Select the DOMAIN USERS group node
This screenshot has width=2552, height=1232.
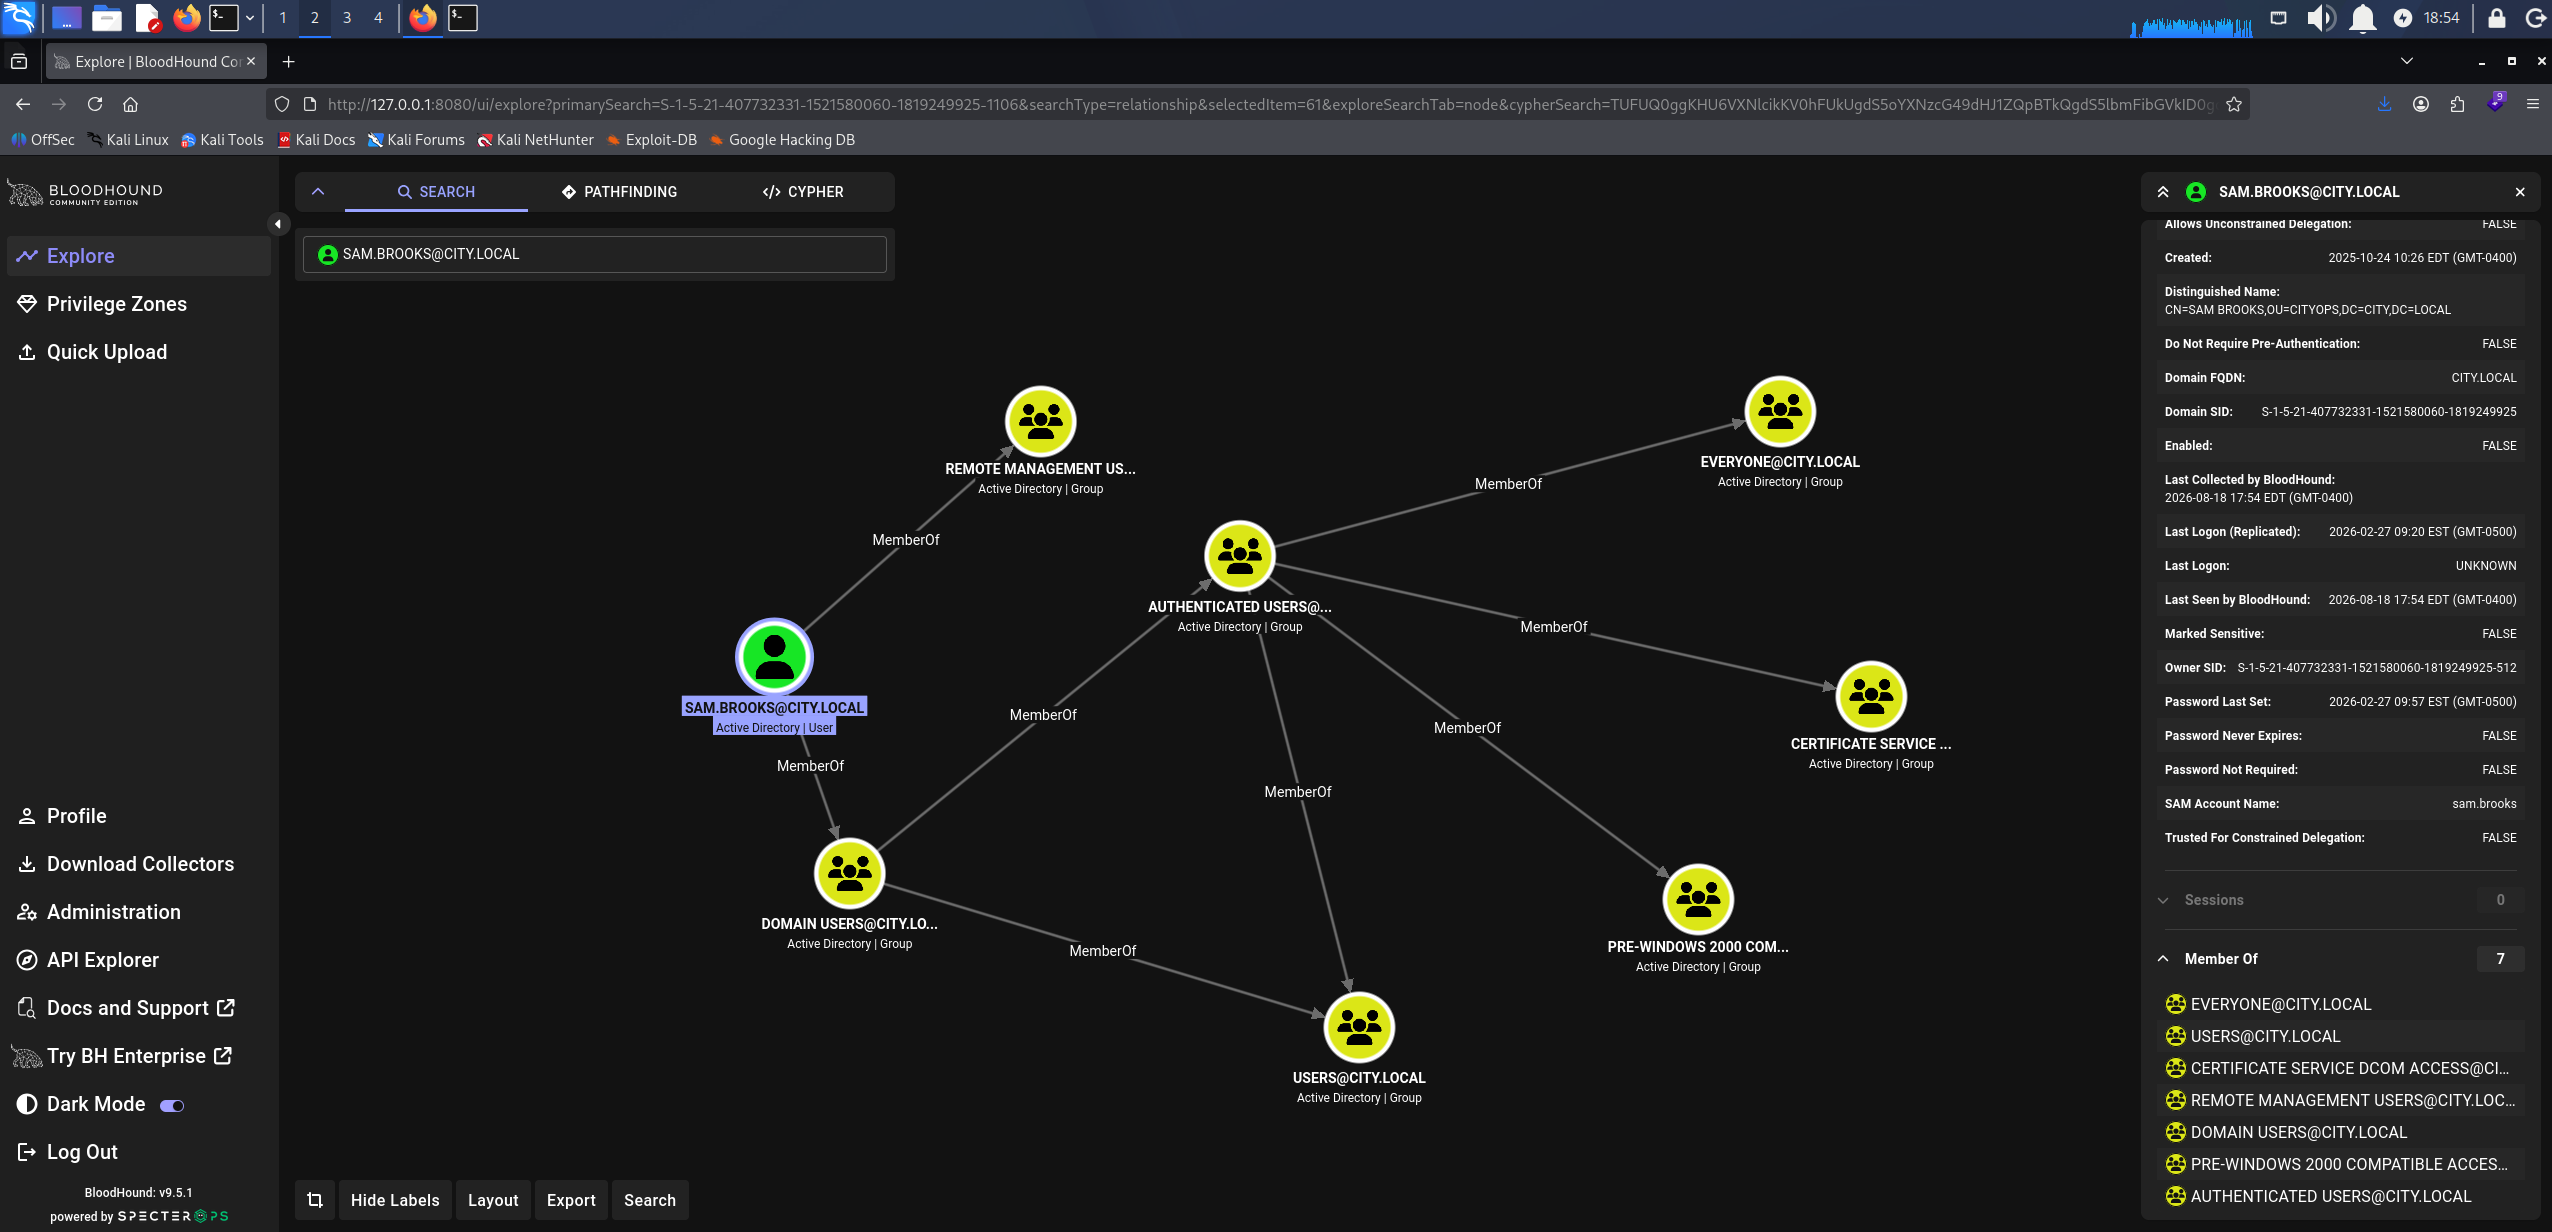pos(849,873)
